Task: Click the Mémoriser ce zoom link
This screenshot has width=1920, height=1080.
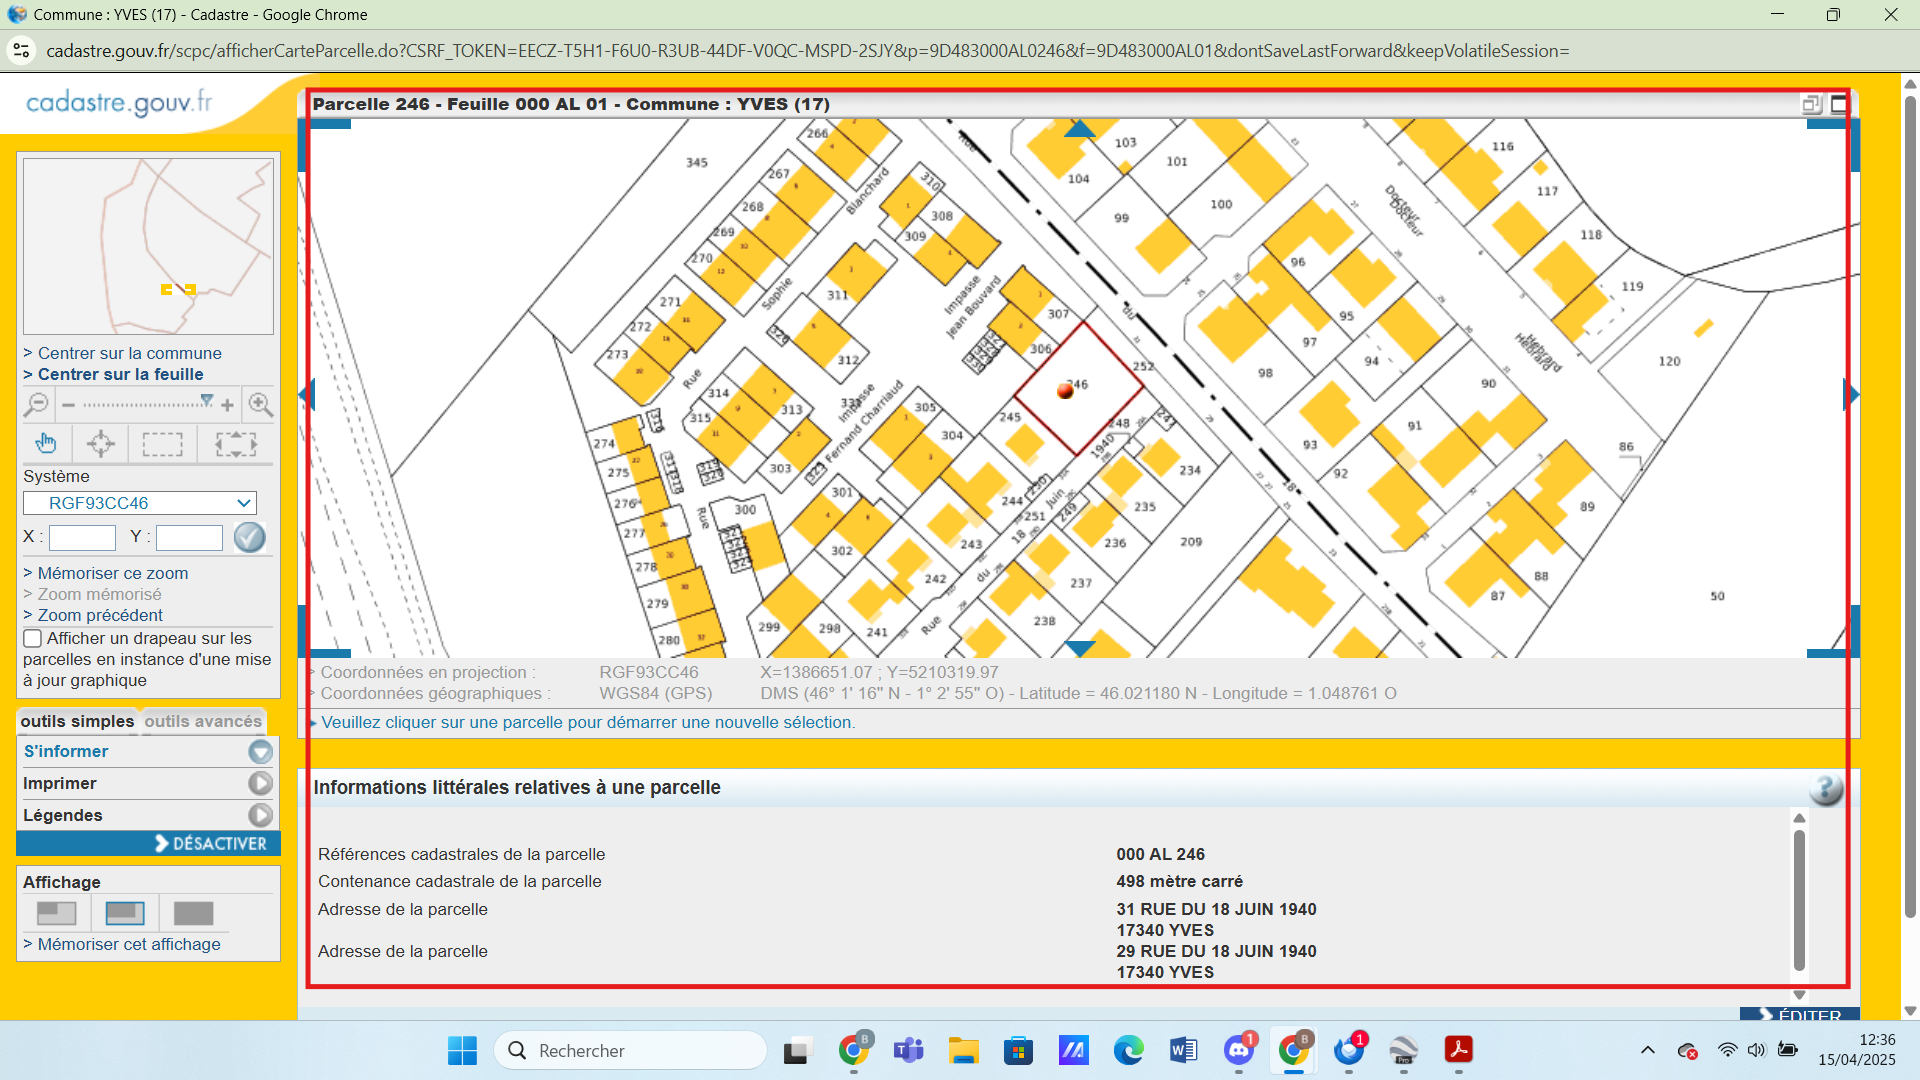Action: click(x=112, y=573)
